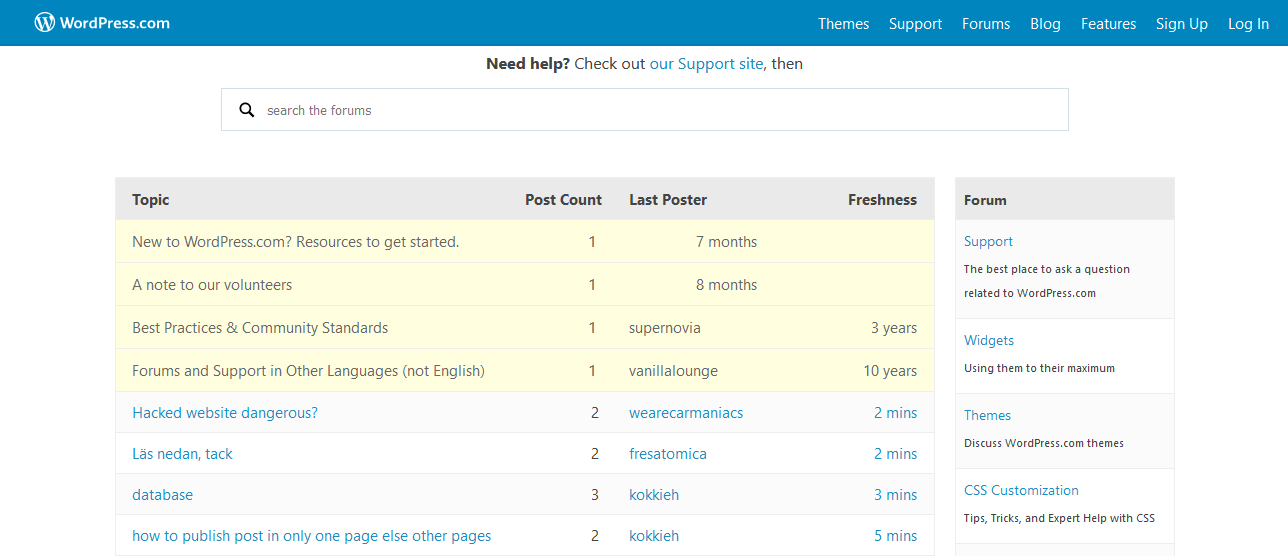Screen dimensions: 1288x556
Task: Open the Themes menu item
Action: pyautogui.click(x=843, y=24)
